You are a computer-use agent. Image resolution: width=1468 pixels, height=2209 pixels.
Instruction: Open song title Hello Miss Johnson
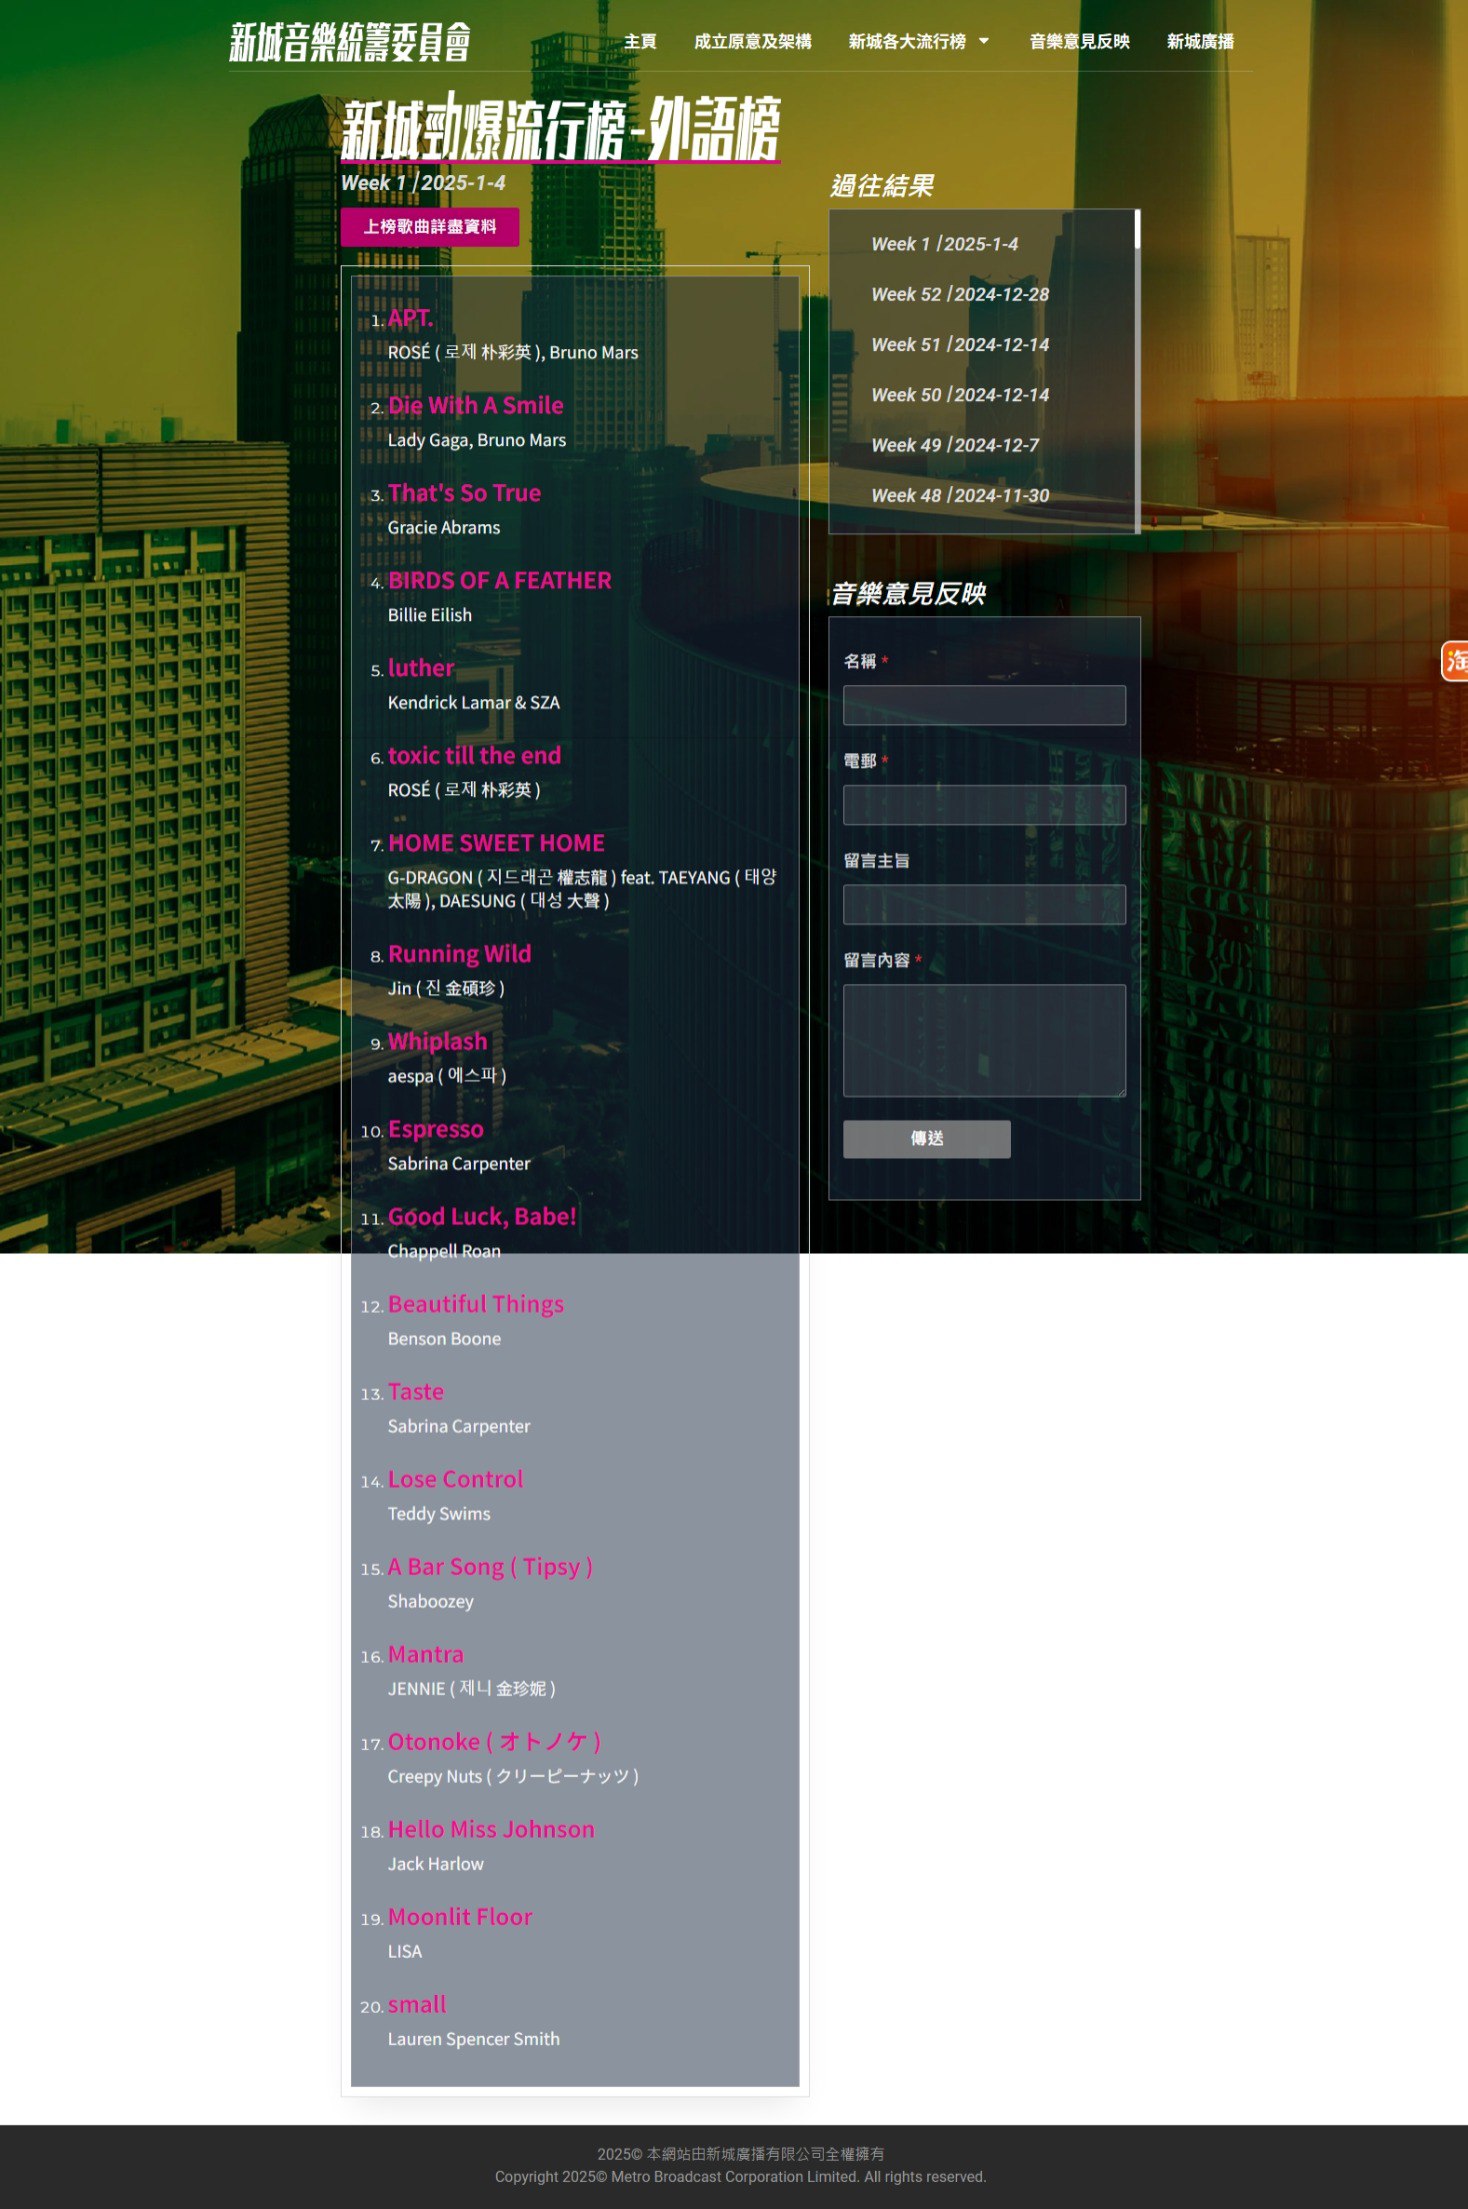tap(491, 1829)
